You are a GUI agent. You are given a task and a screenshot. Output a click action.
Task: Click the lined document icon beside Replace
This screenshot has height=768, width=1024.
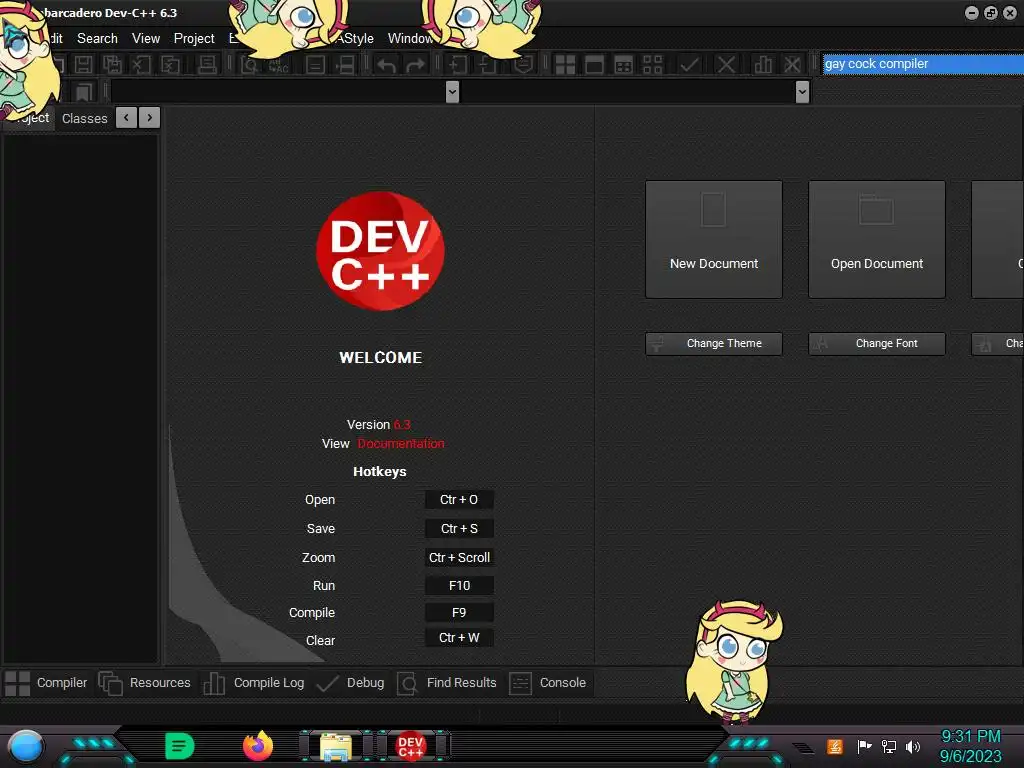click(315, 65)
